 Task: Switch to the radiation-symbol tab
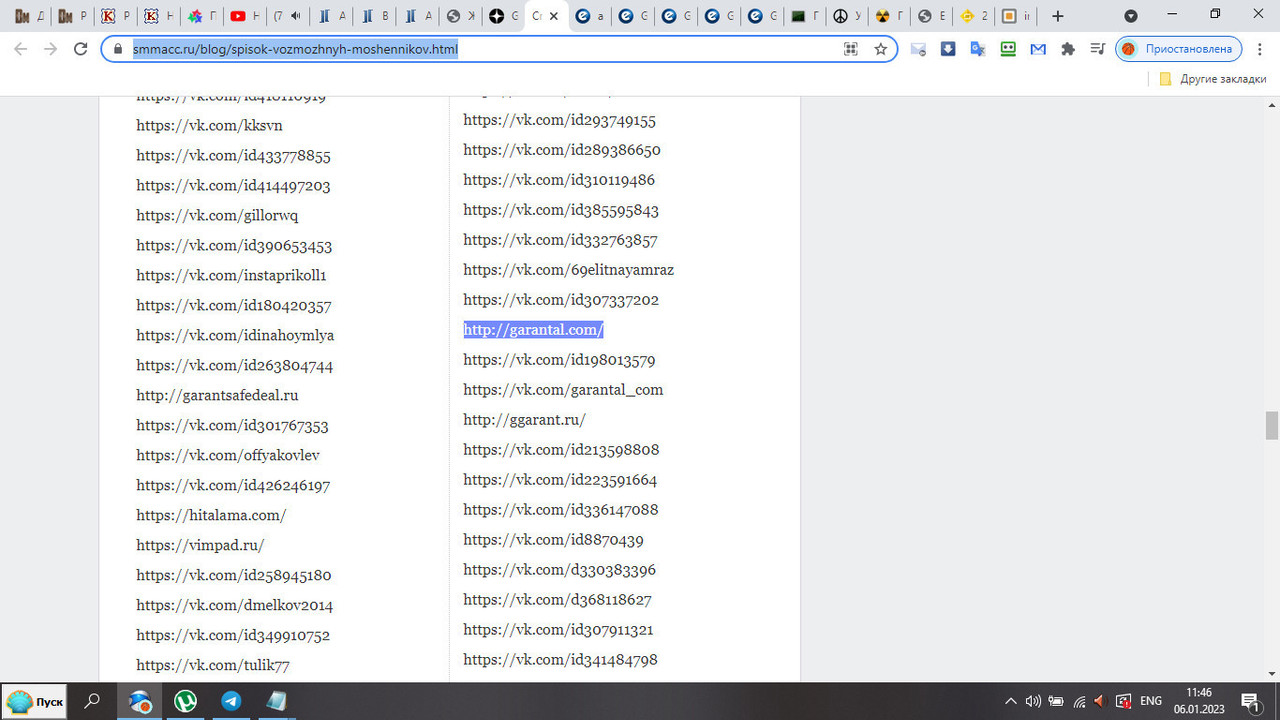point(890,16)
